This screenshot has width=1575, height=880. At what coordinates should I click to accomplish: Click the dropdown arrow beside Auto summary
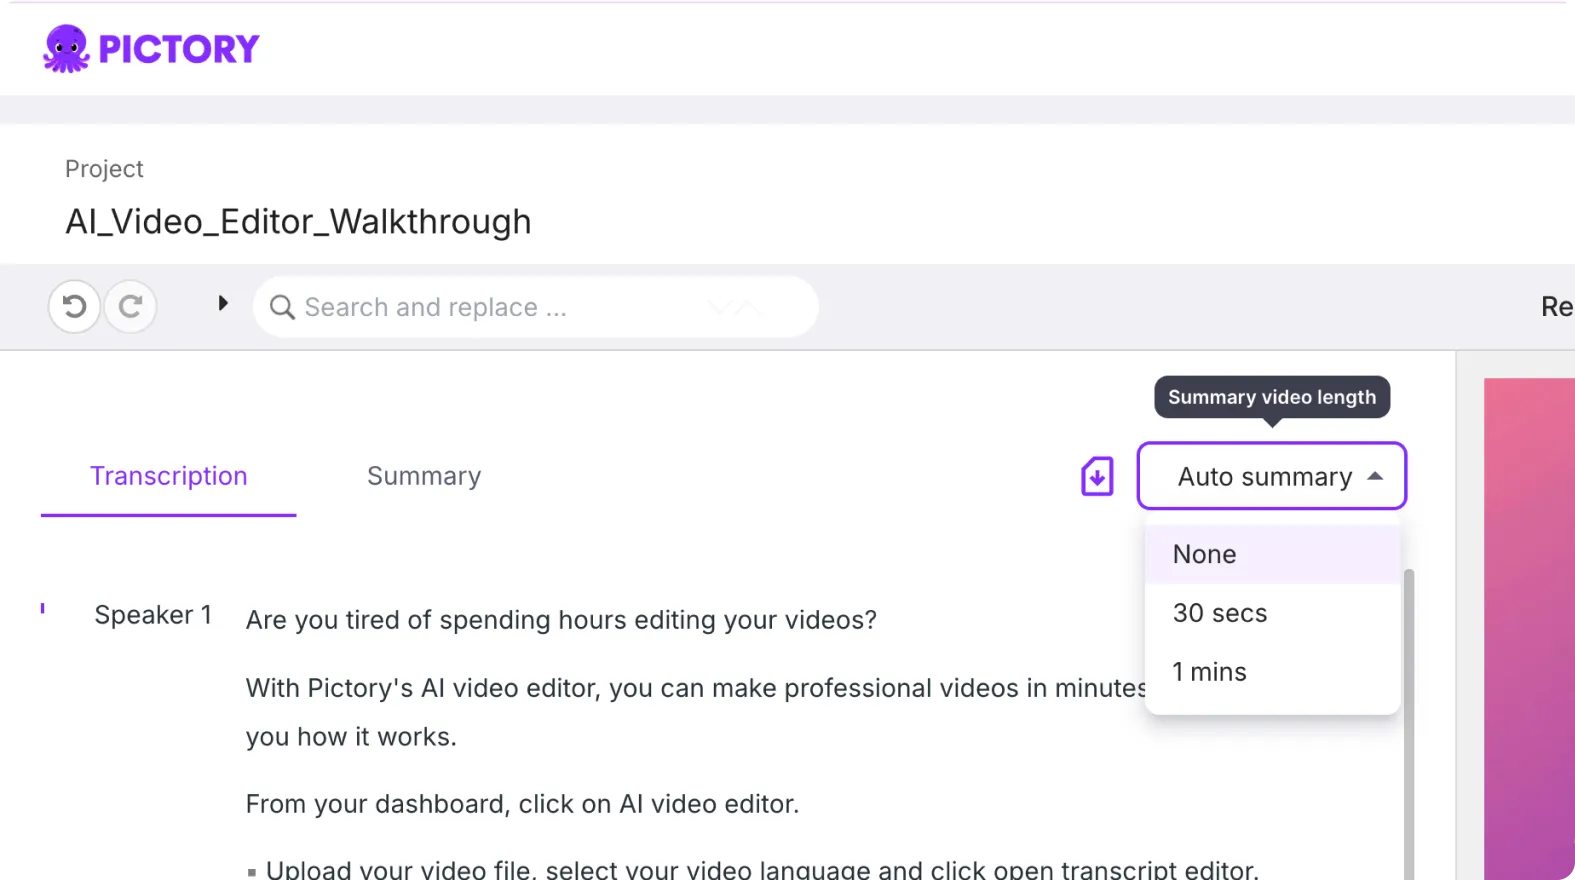pos(1375,476)
